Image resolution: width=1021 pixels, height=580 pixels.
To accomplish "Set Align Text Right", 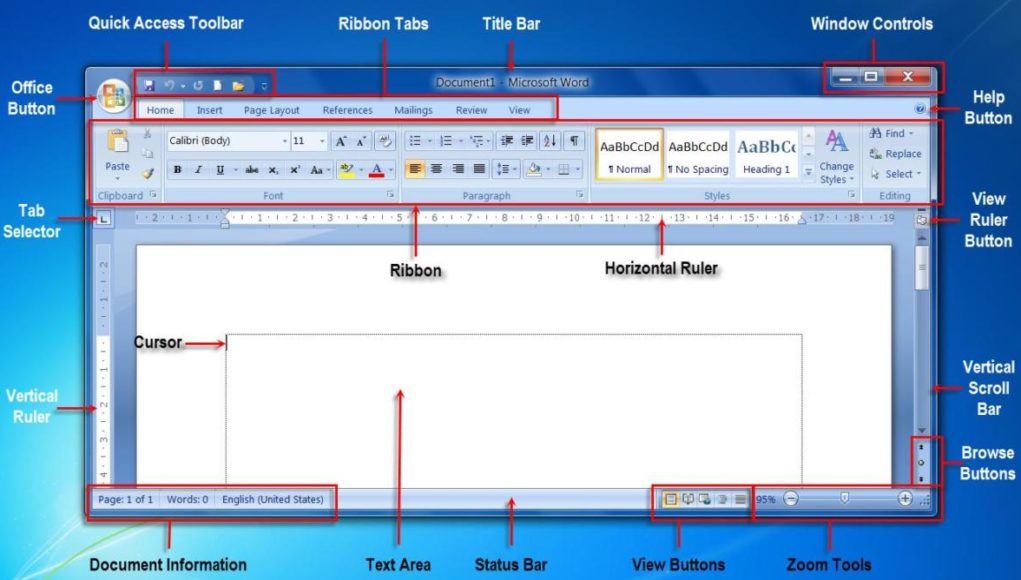I will click(458, 169).
